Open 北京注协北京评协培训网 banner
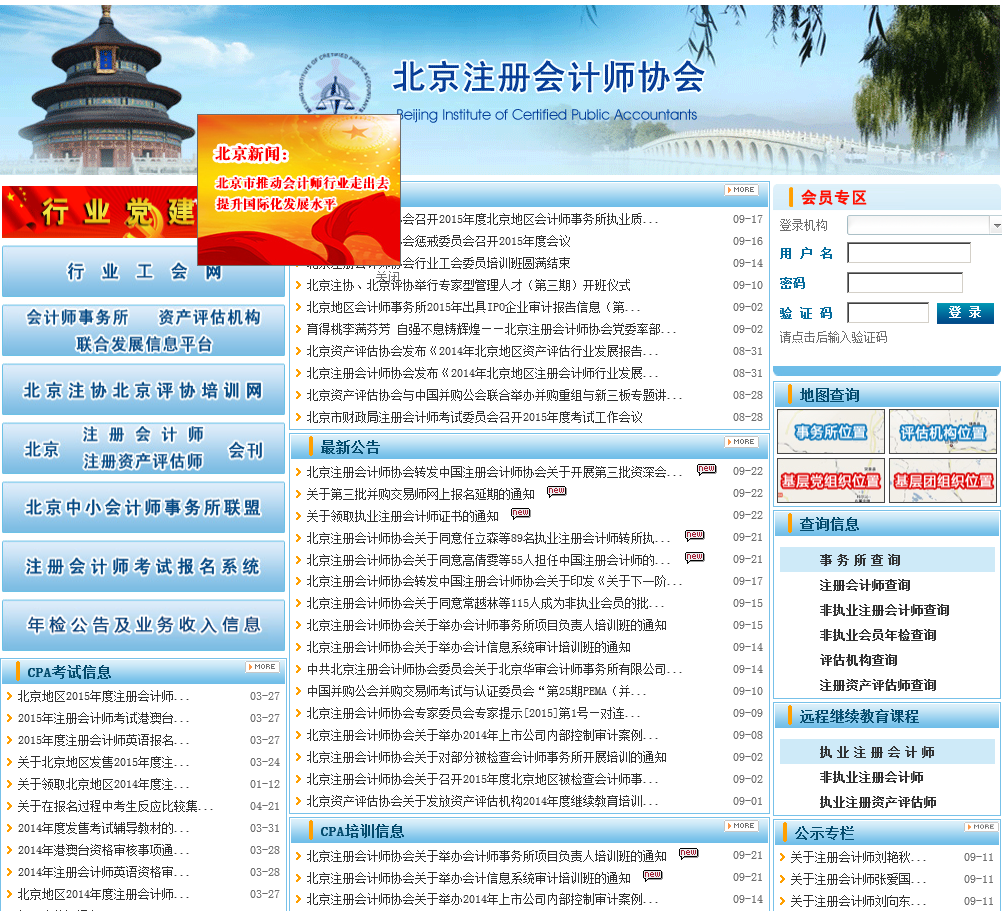 point(143,390)
